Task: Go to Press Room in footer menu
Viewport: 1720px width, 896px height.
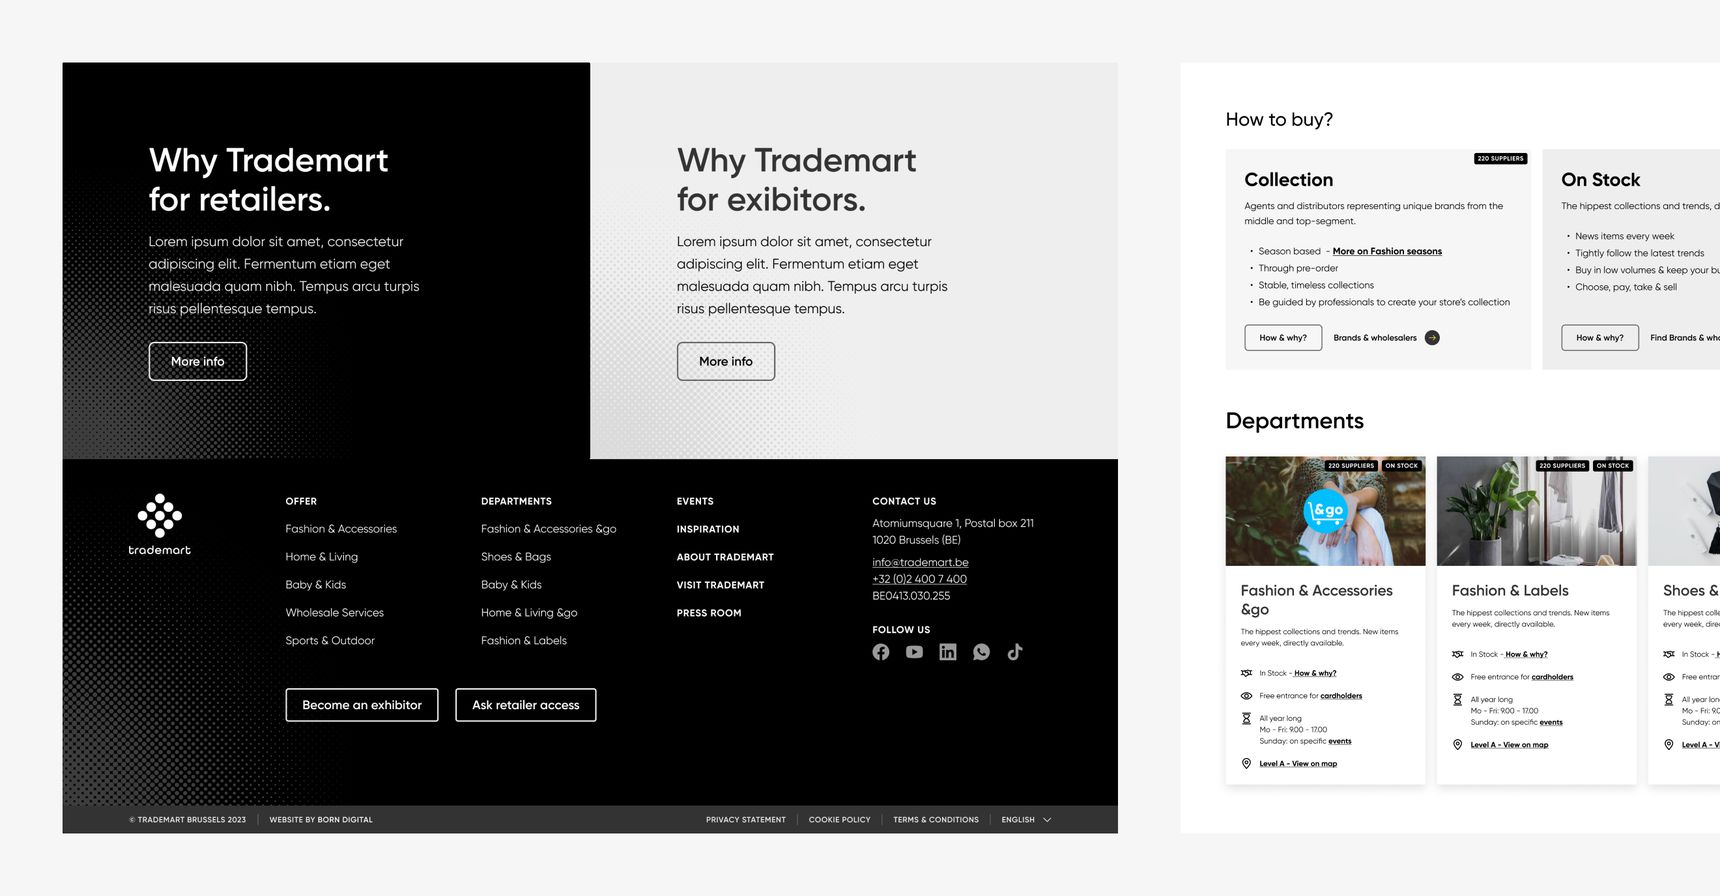Action: (709, 613)
